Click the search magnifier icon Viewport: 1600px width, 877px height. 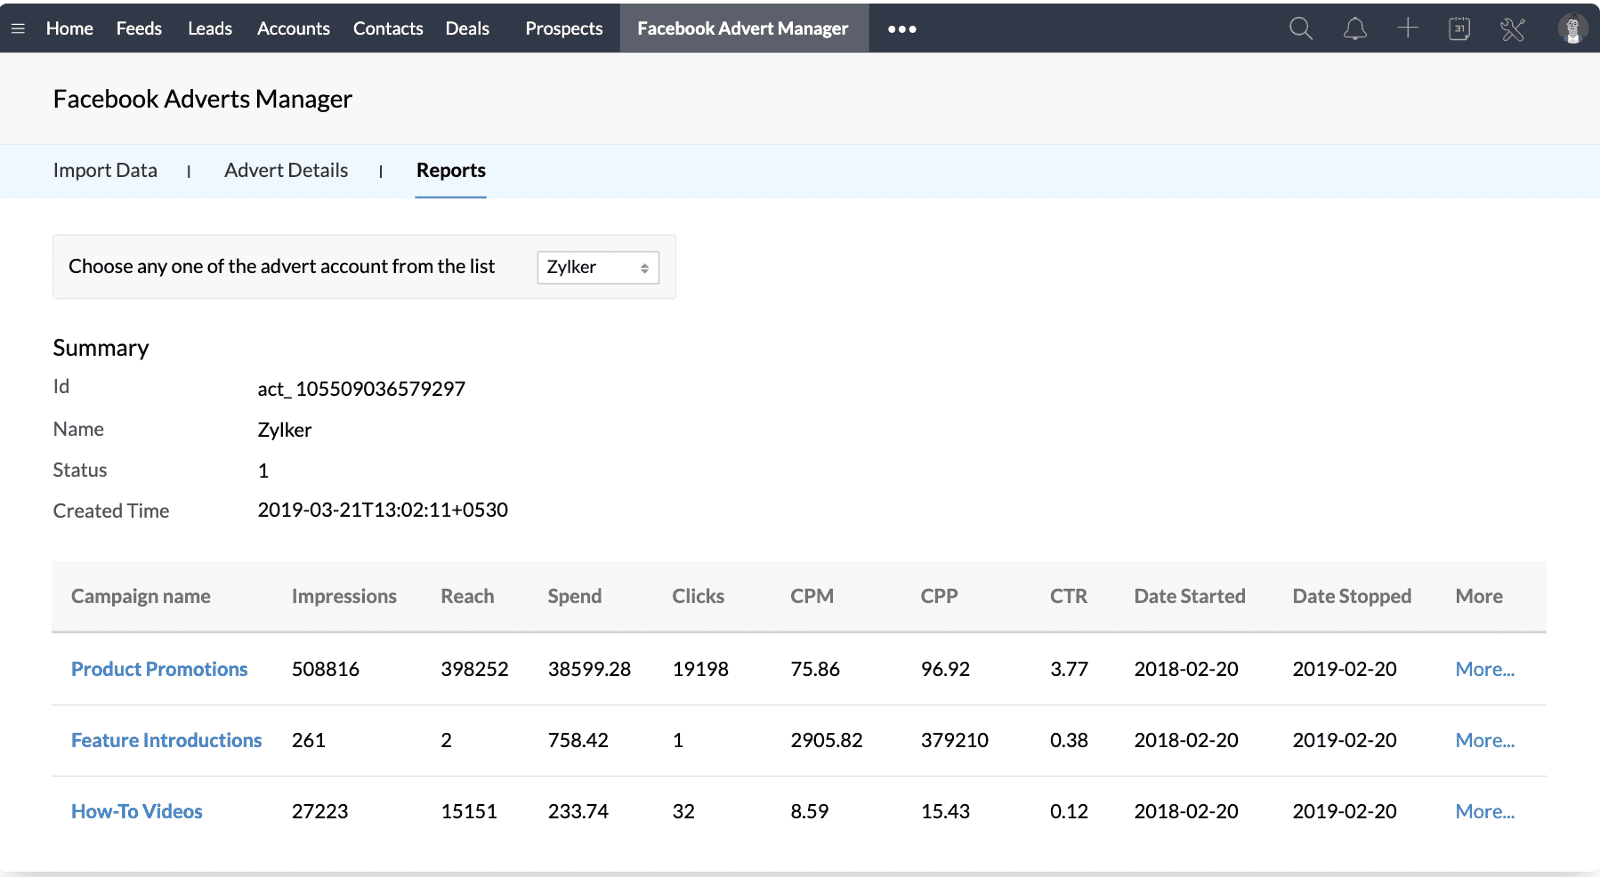1301,29
